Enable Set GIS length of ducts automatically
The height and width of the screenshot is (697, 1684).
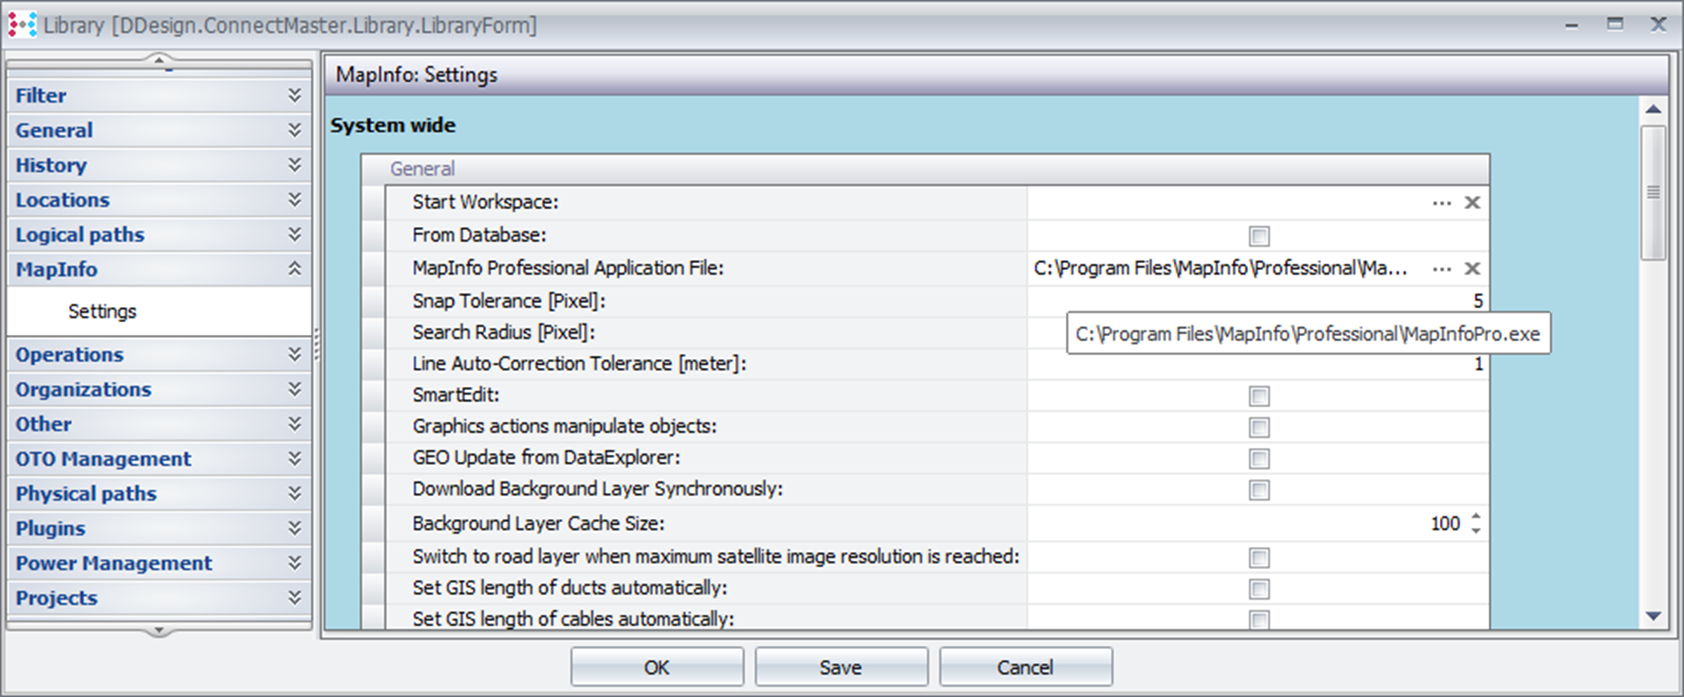click(1259, 588)
